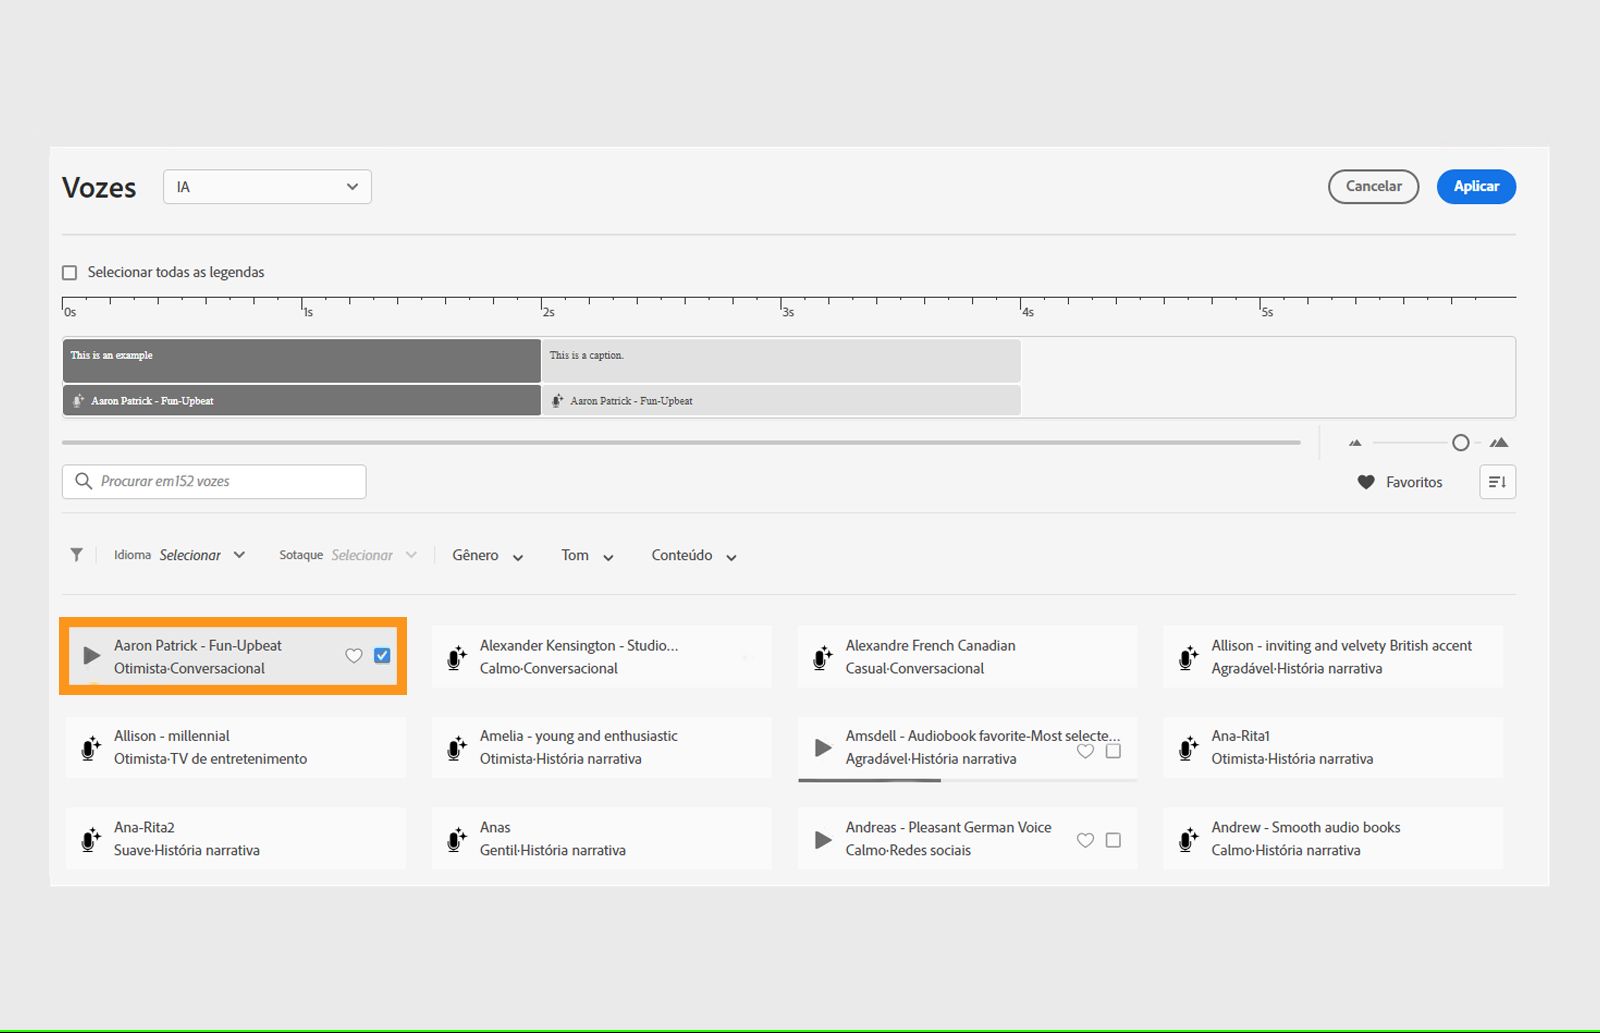
Task: Click 'Allison - millennial' voice name
Action: click(x=172, y=736)
